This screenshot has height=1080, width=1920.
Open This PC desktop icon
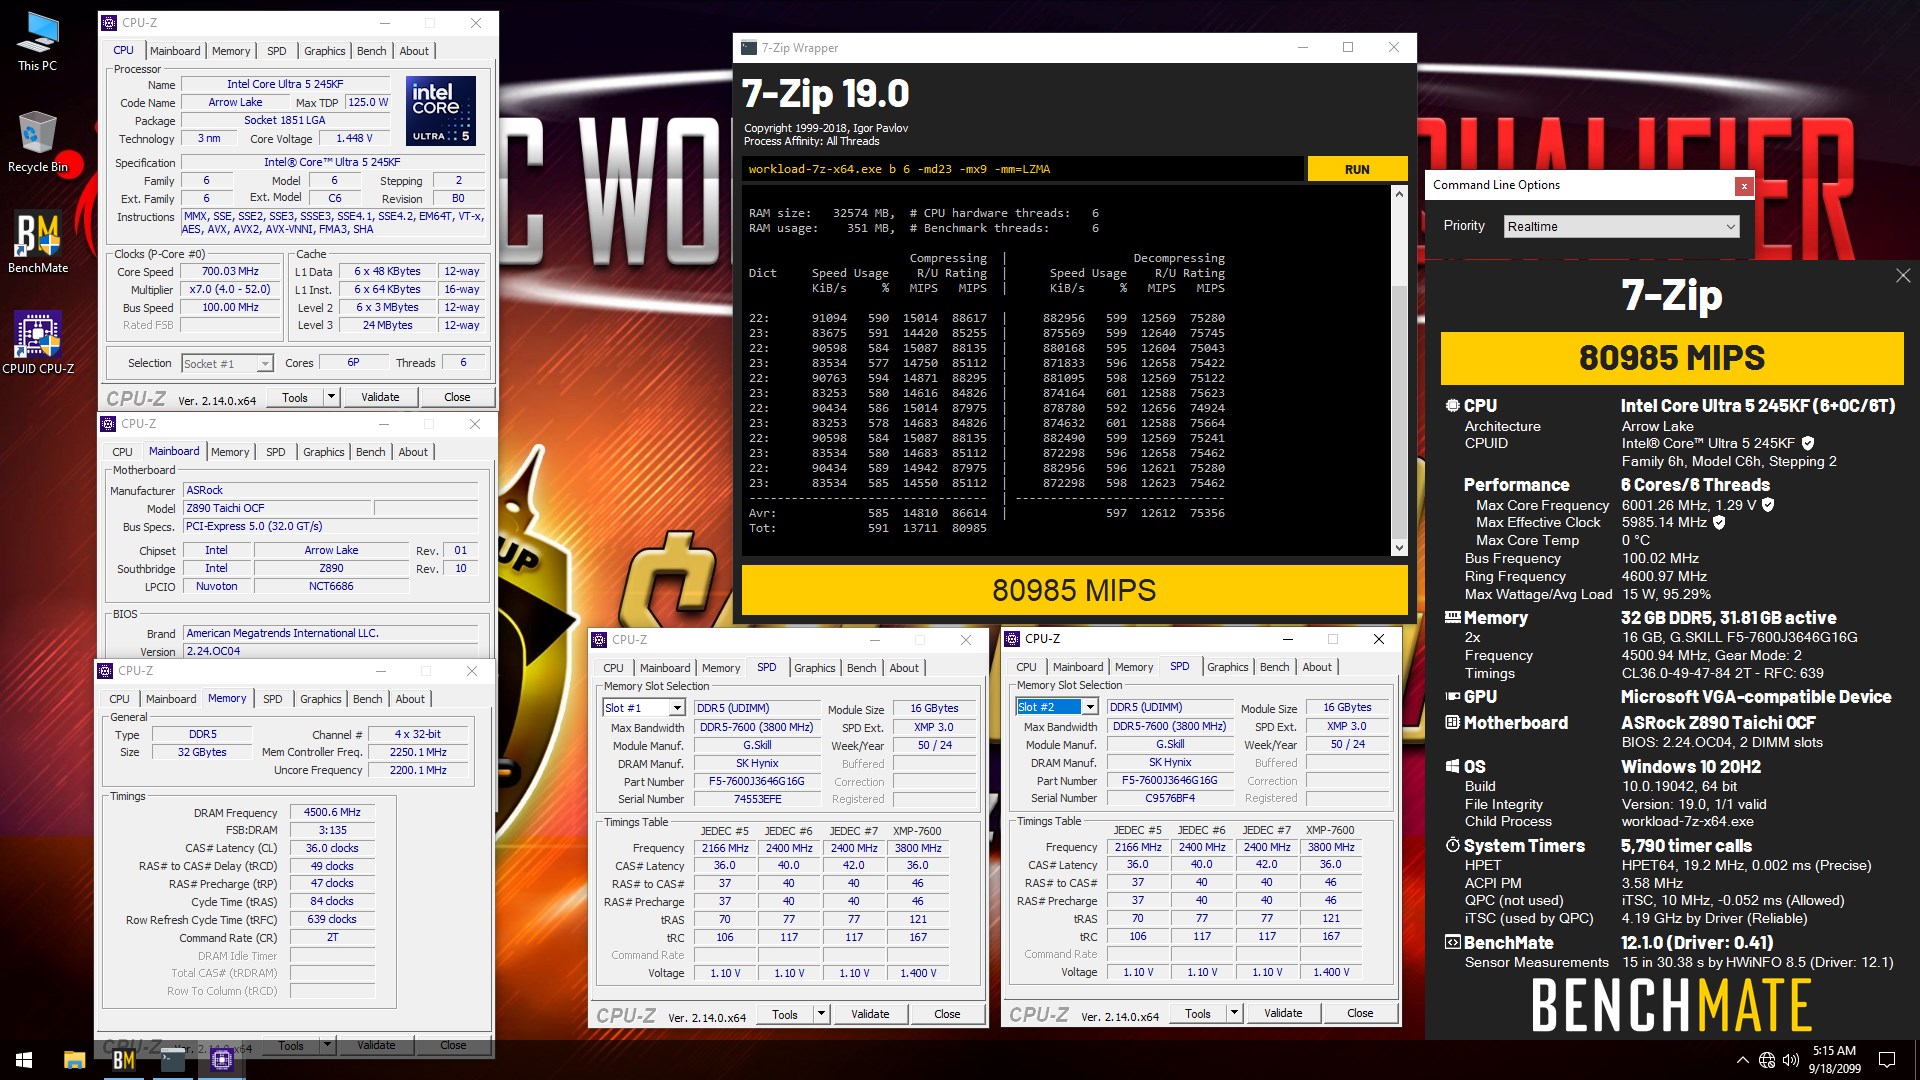(x=37, y=41)
